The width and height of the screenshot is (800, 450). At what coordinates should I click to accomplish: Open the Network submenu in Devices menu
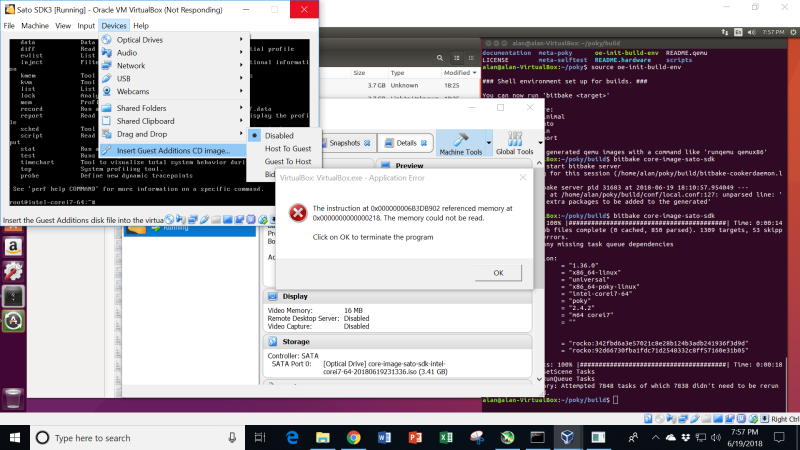[173, 65]
